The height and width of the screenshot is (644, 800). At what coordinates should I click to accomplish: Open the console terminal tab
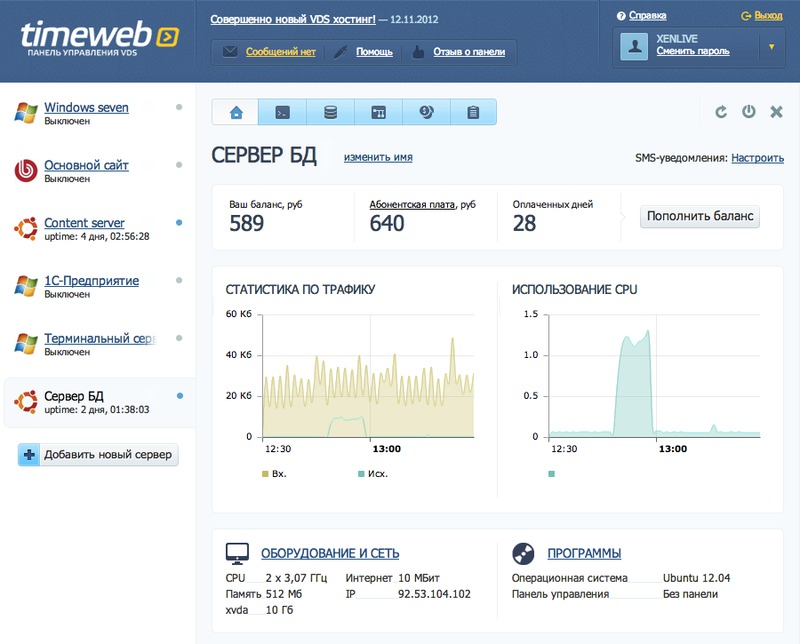point(282,112)
